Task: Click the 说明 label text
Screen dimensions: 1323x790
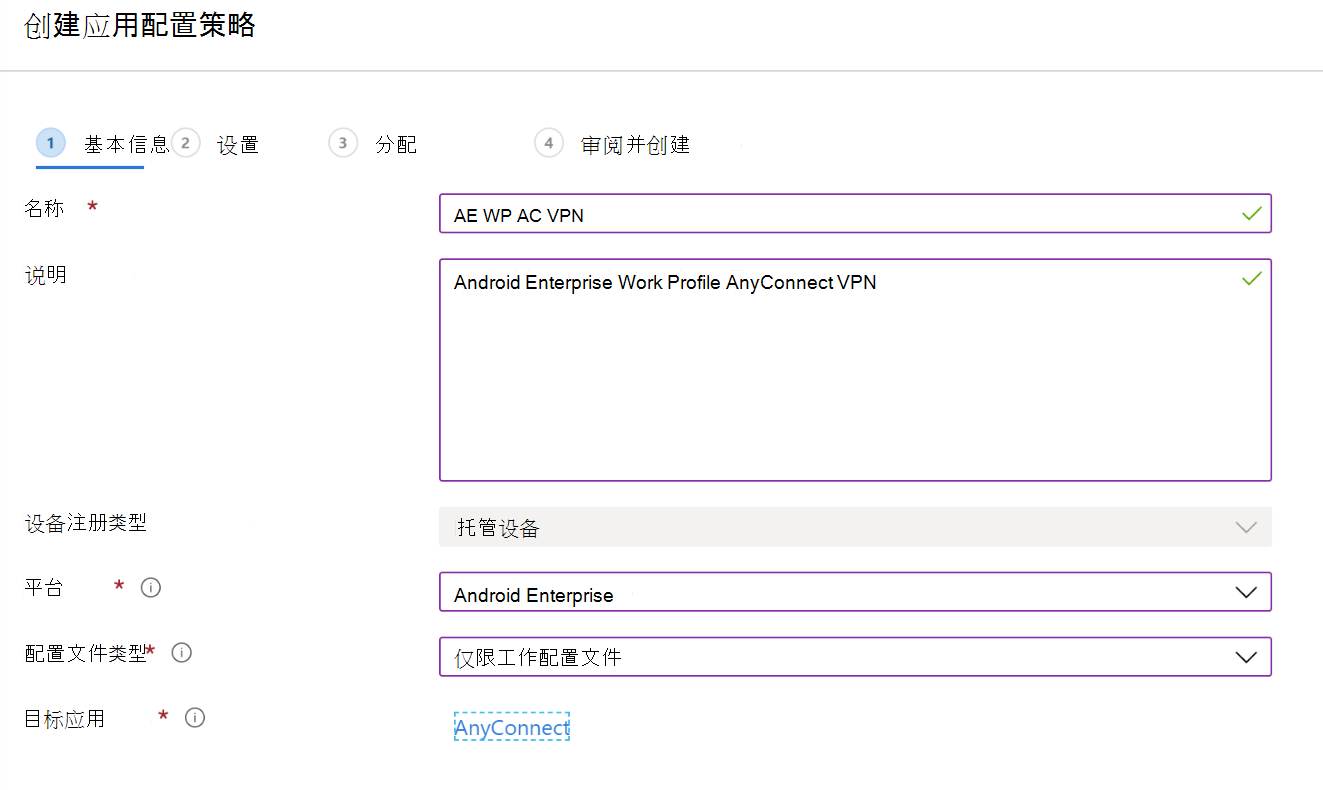Action: [45, 274]
